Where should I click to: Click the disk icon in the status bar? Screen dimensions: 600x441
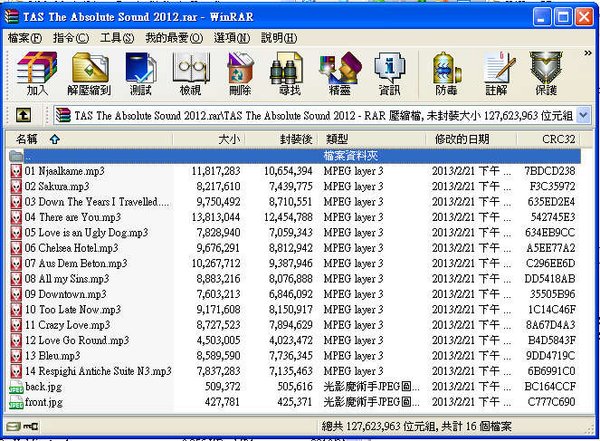14,426
